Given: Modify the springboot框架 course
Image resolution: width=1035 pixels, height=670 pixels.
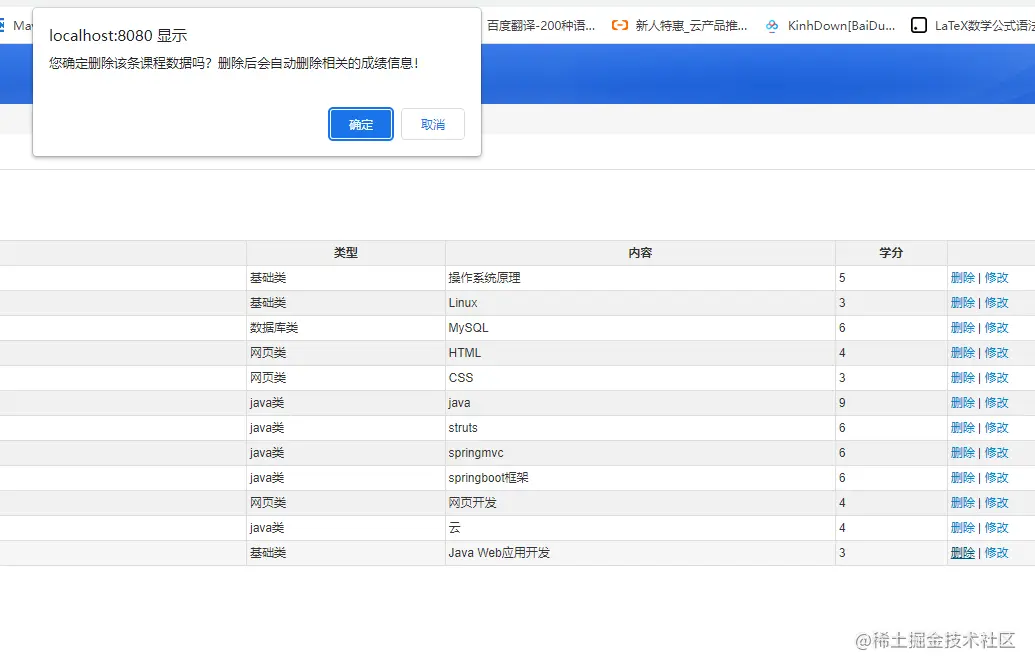Looking at the screenshot, I should point(996,478).
